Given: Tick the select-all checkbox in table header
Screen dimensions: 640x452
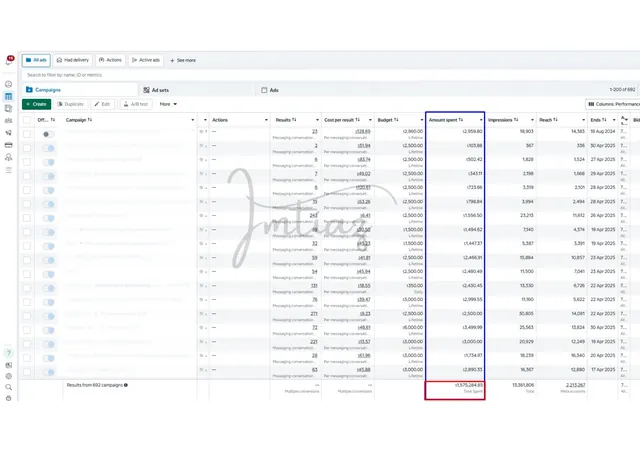Looking at the screenshot, I should [x=27, y=120].
